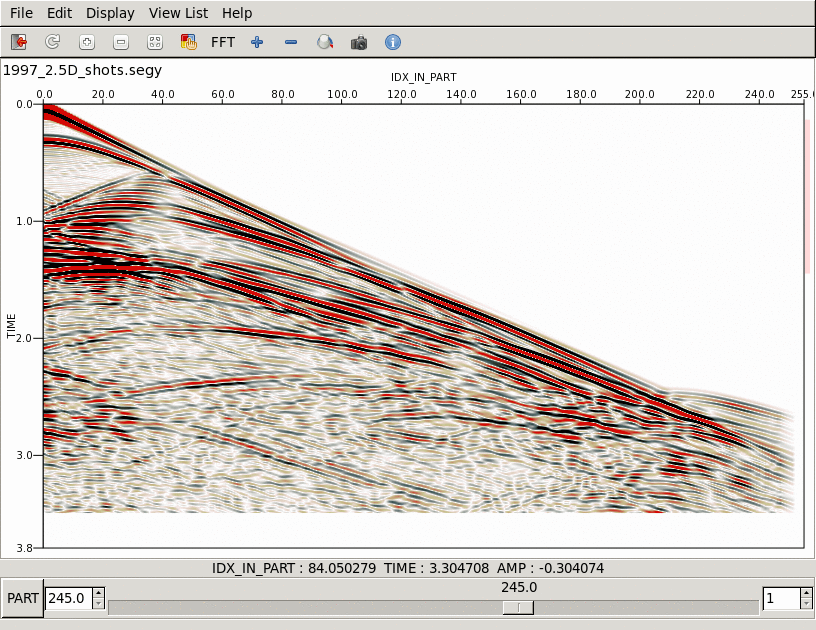Click the zoom out toolbar icon

(x=121, y=42)
